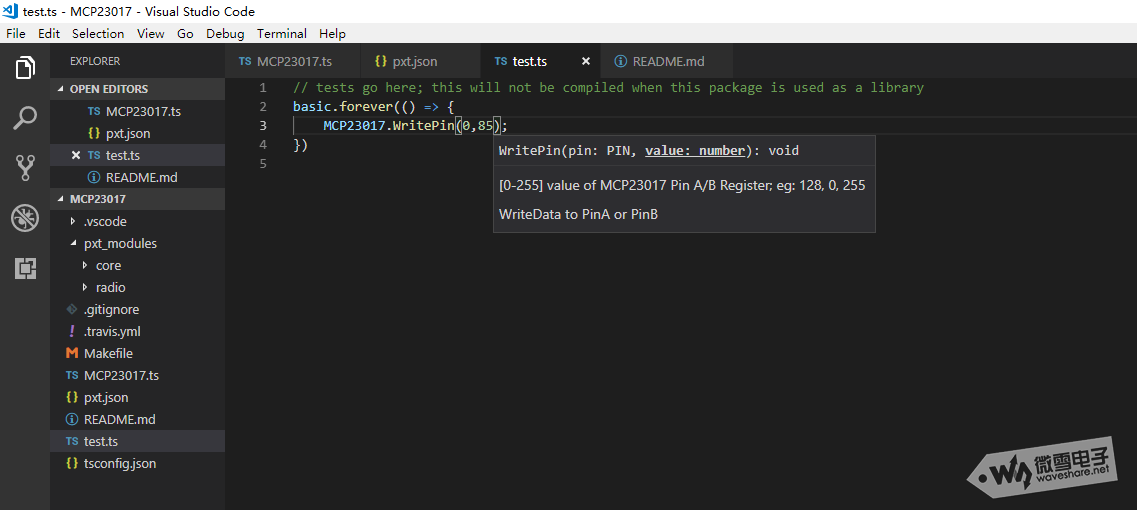
Task: Open .gitignore in the file tree
Action: tap(138, 309)
